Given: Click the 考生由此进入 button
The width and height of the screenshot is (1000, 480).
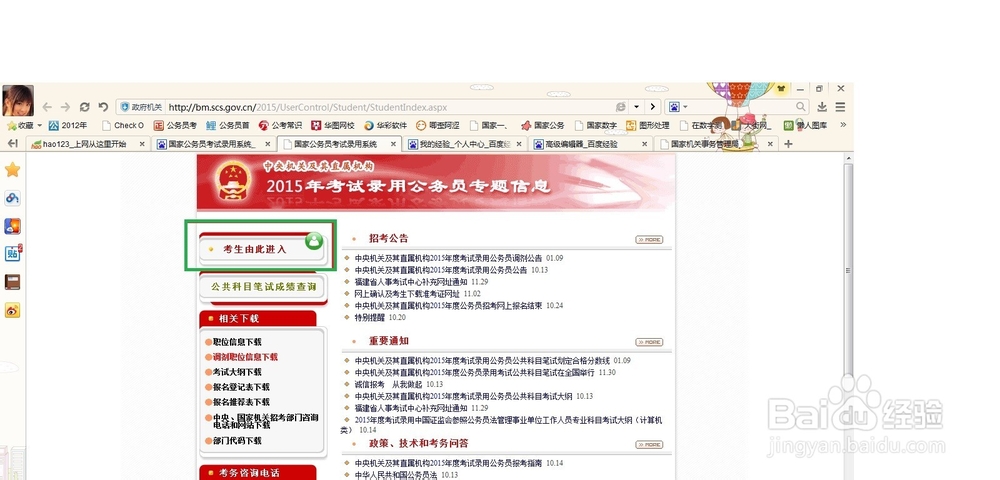Looking at the screenshot, I should click(x=263, y=249).
